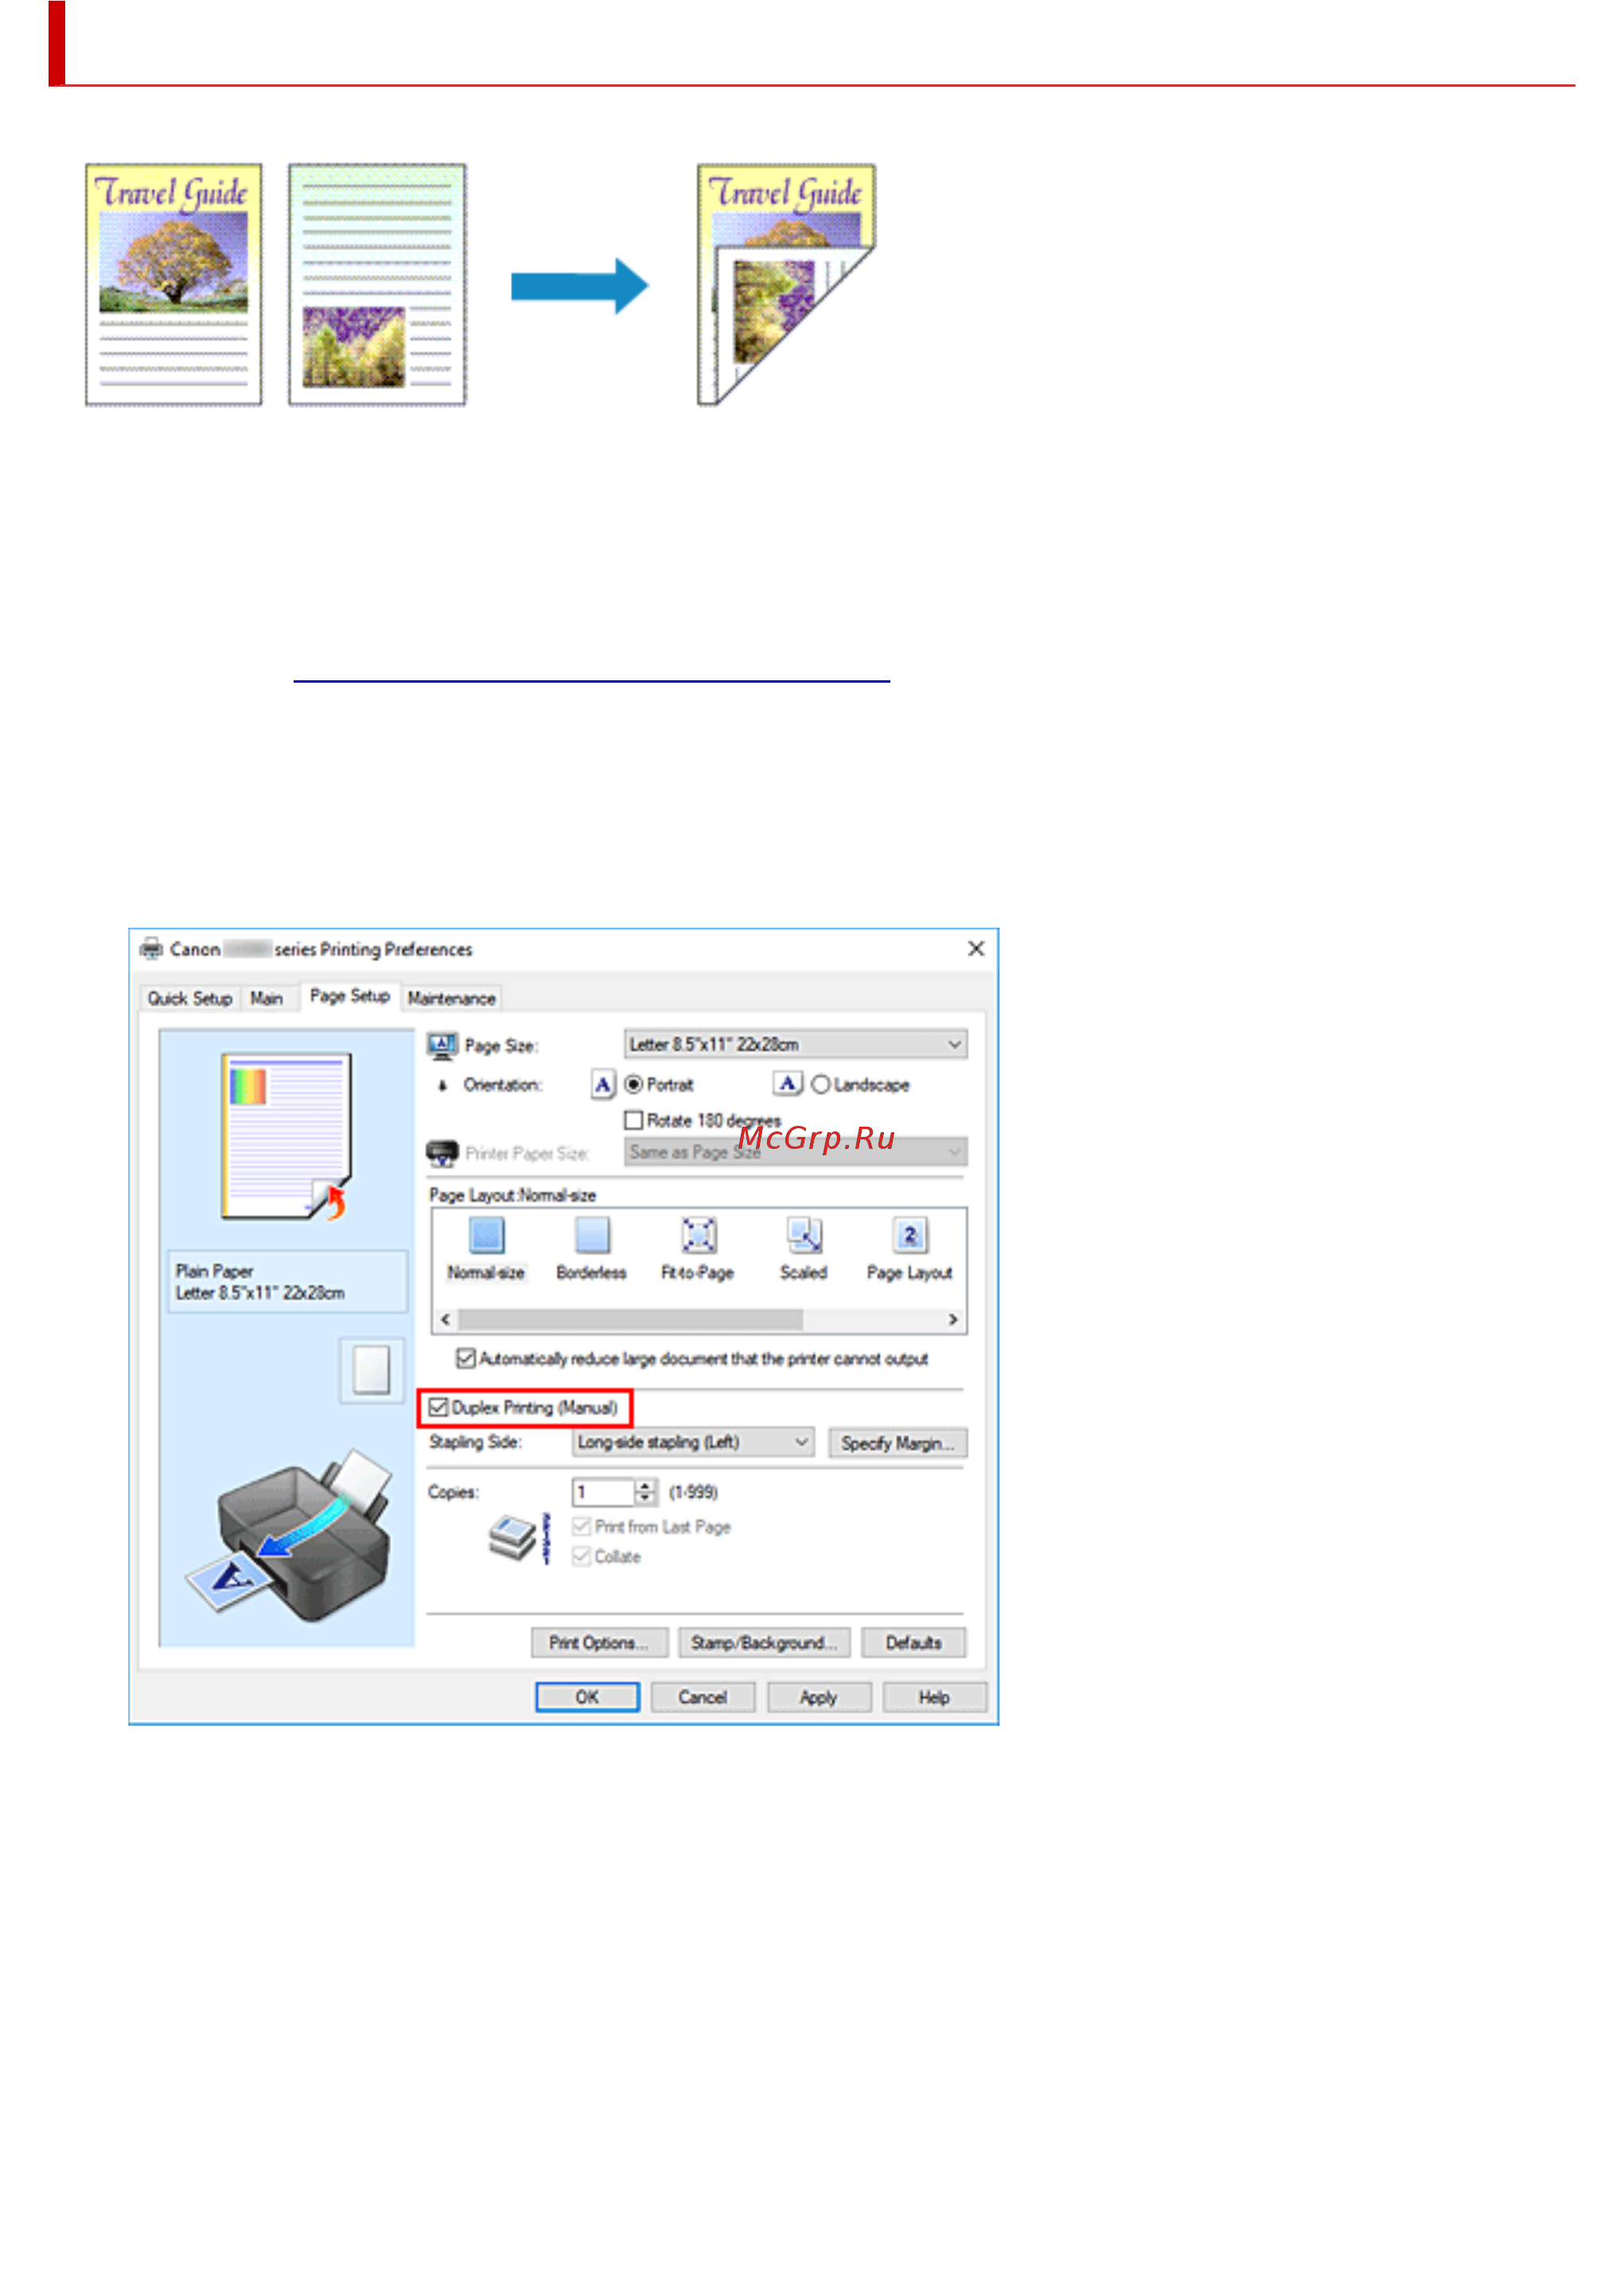Screen dimensions: 1624x2274
Task: Open the Maintenance tab
Action: pos(451,998)
